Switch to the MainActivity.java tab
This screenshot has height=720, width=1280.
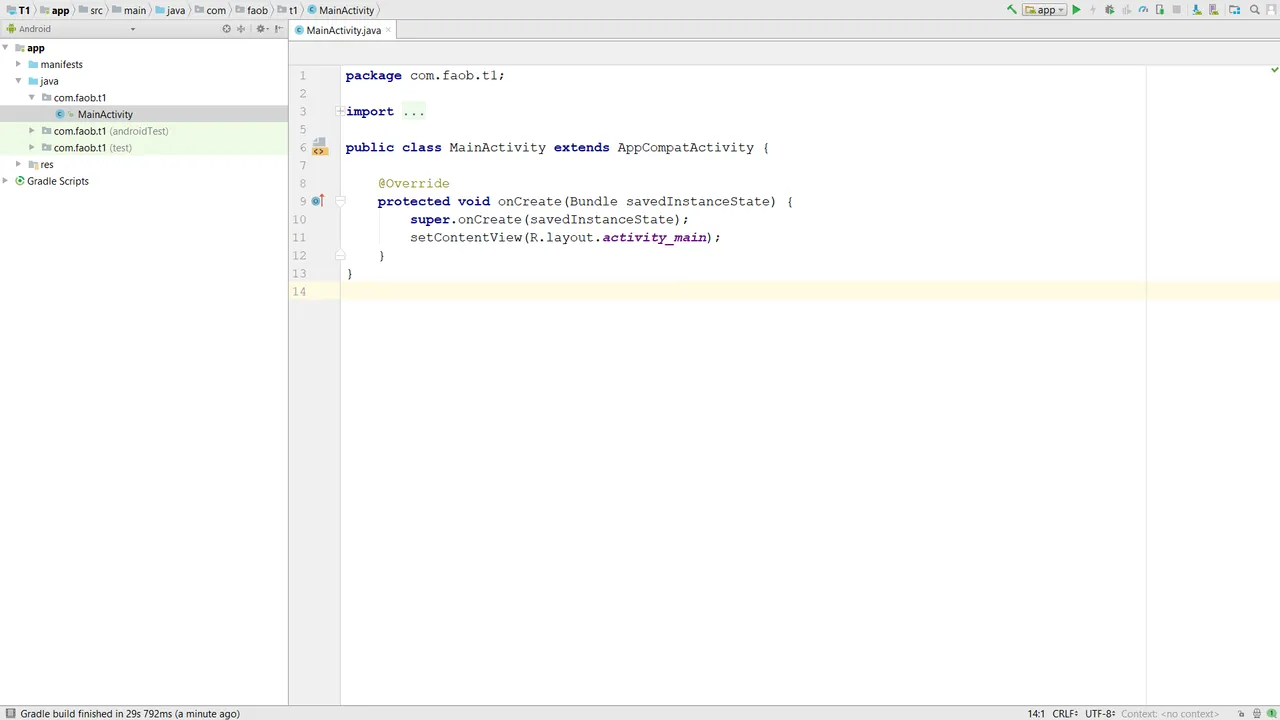pos(343,30)
